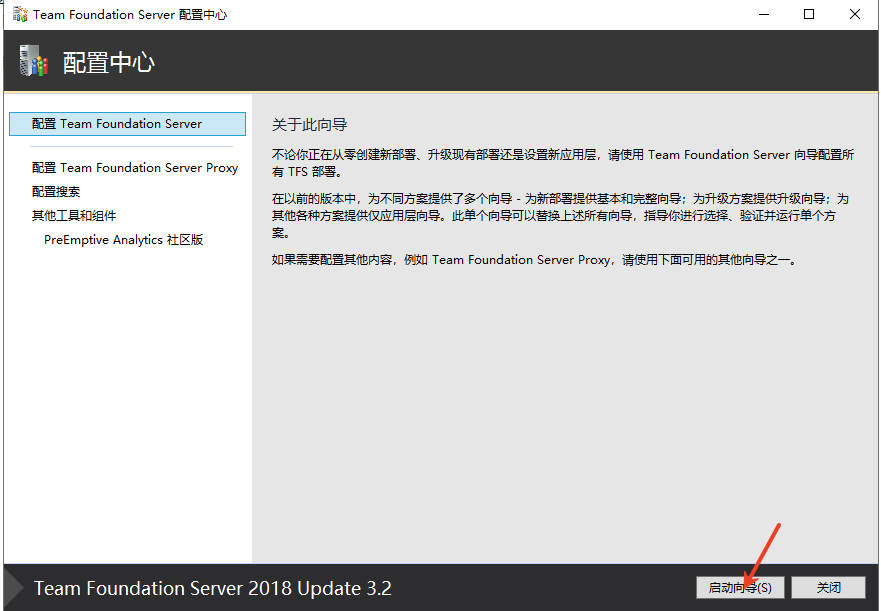Click the title bar application icon
Viewport: 881px width, 611px height.
[x=20, y=15]
